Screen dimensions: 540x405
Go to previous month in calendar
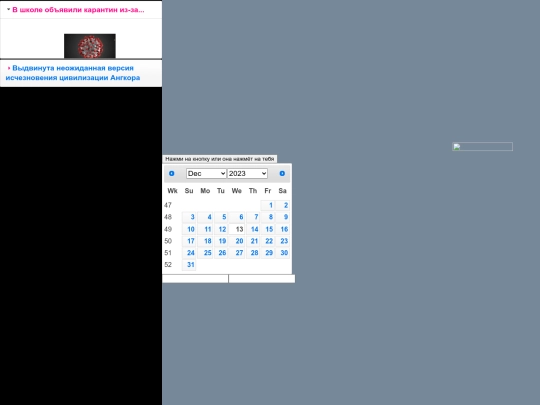point(172,173)
